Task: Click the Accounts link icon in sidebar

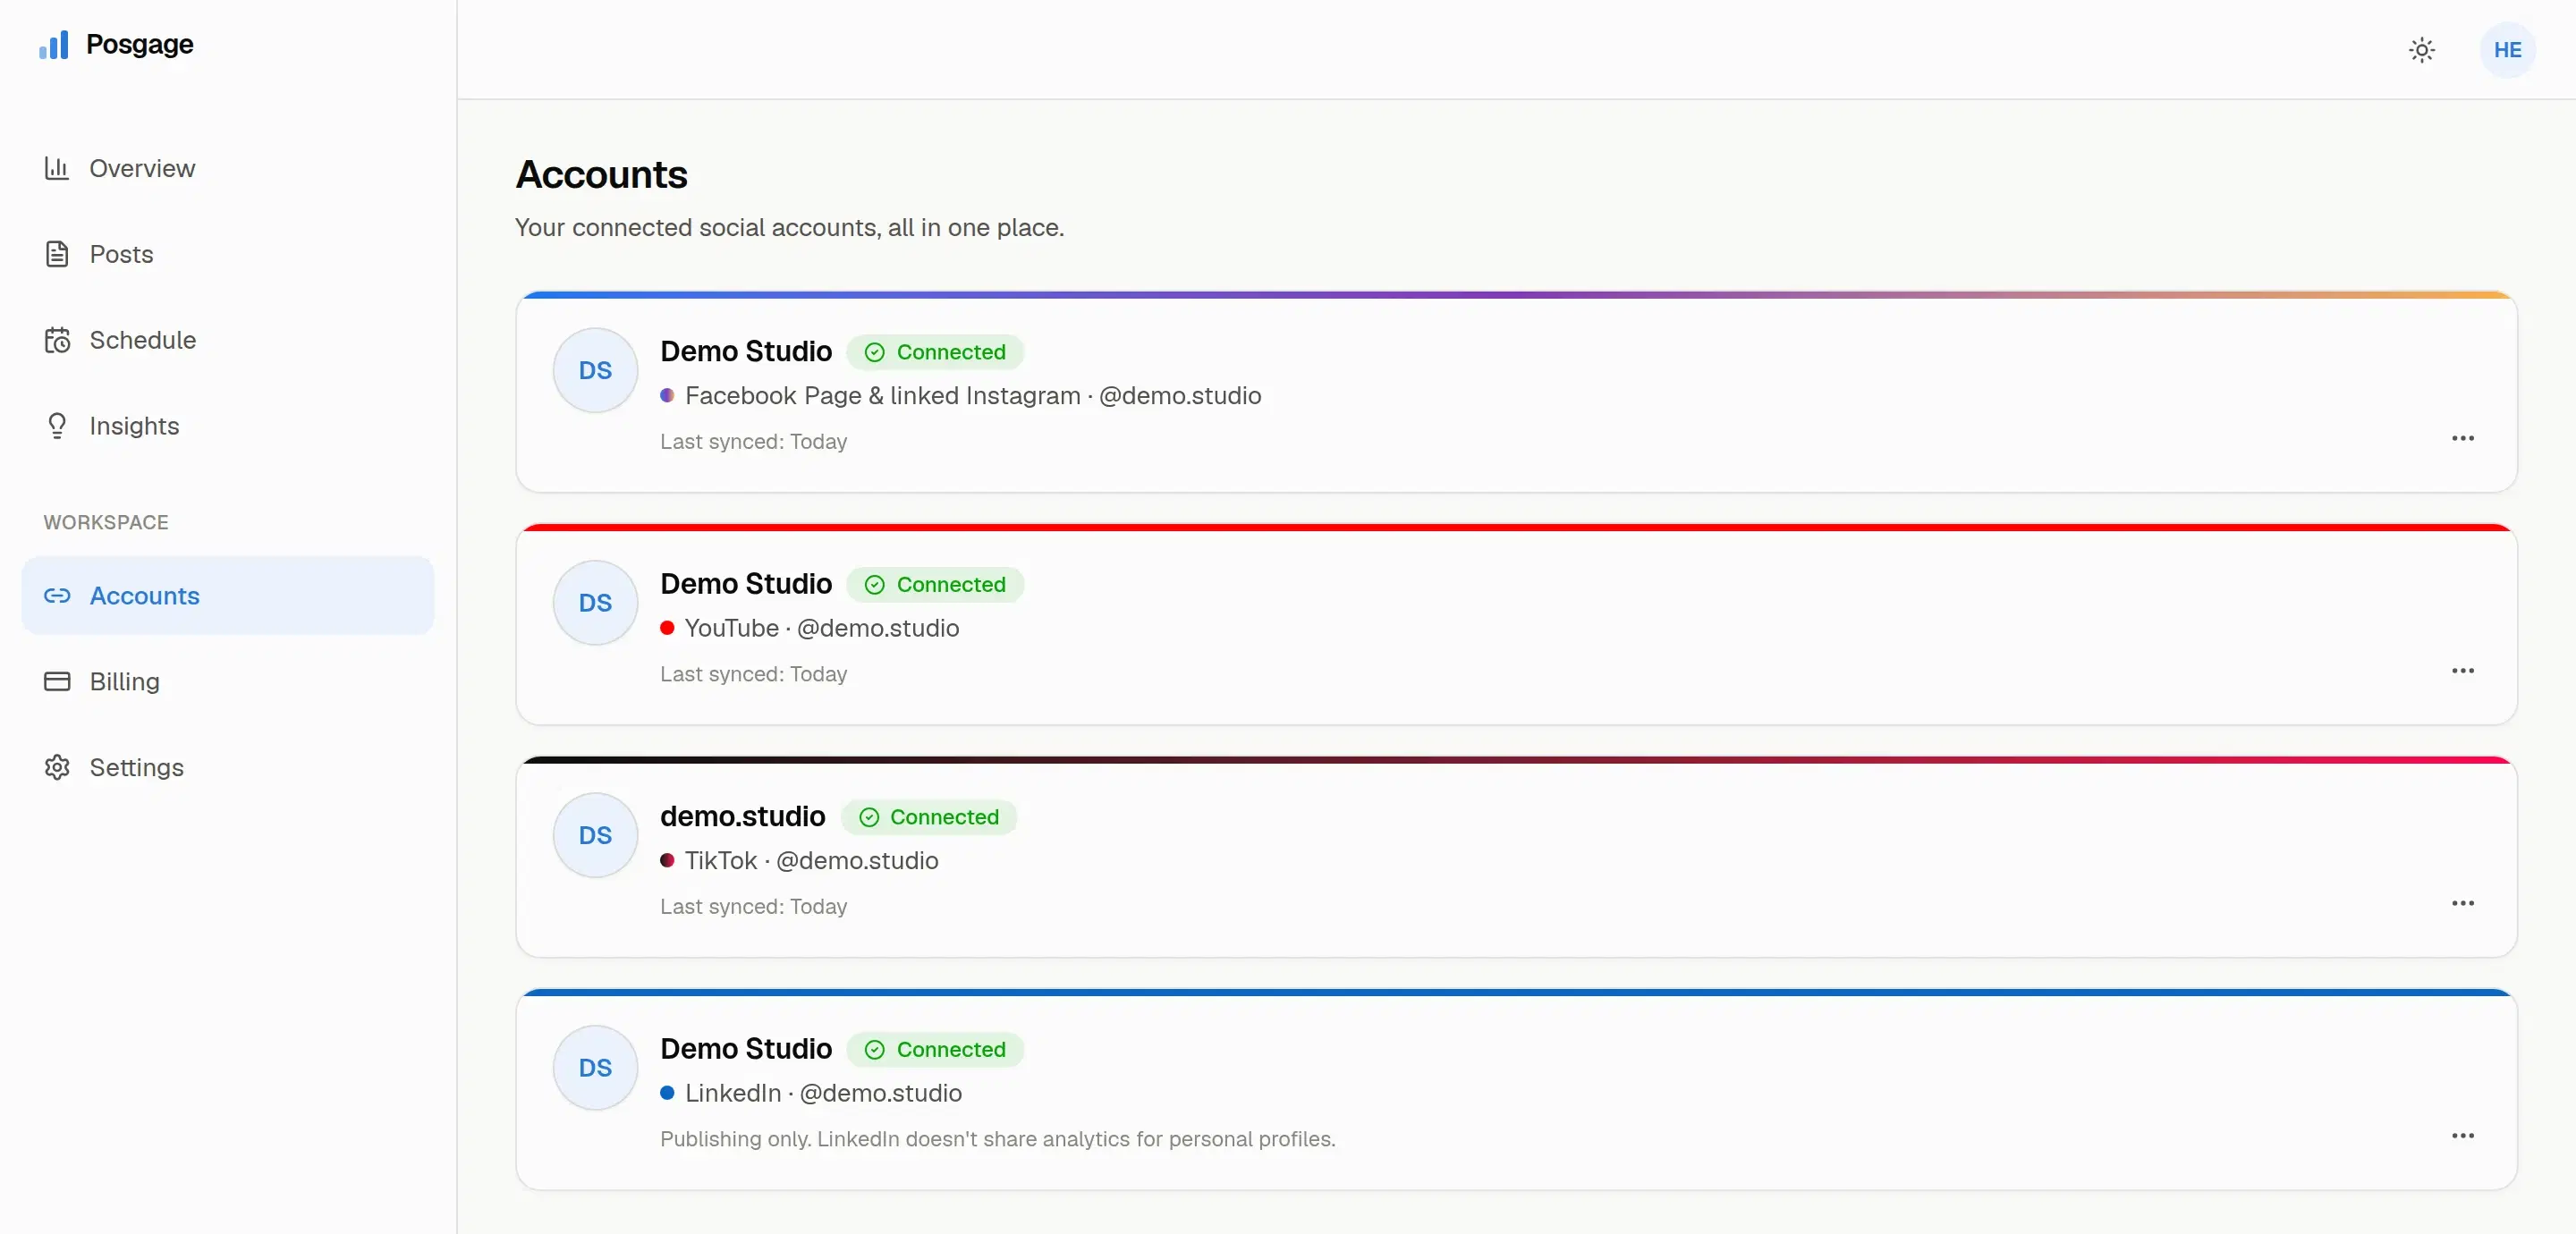Action: point(57,596)
